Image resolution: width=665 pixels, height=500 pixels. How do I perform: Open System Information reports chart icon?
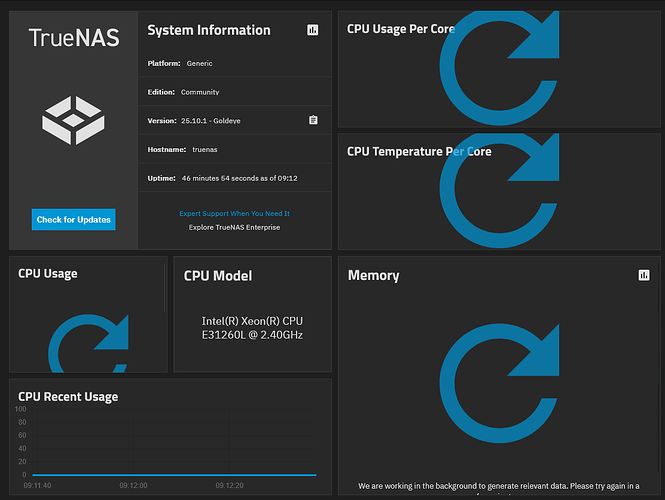click(x=313, y=30)
